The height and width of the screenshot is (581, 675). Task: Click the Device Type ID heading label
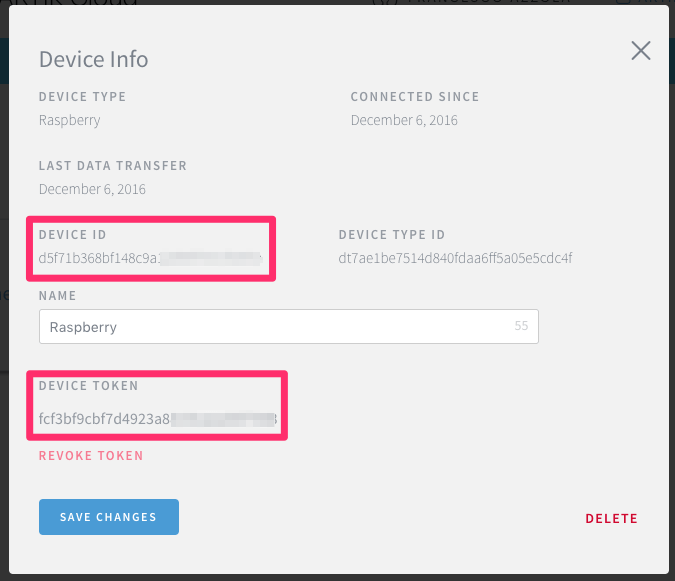point(392,235)
